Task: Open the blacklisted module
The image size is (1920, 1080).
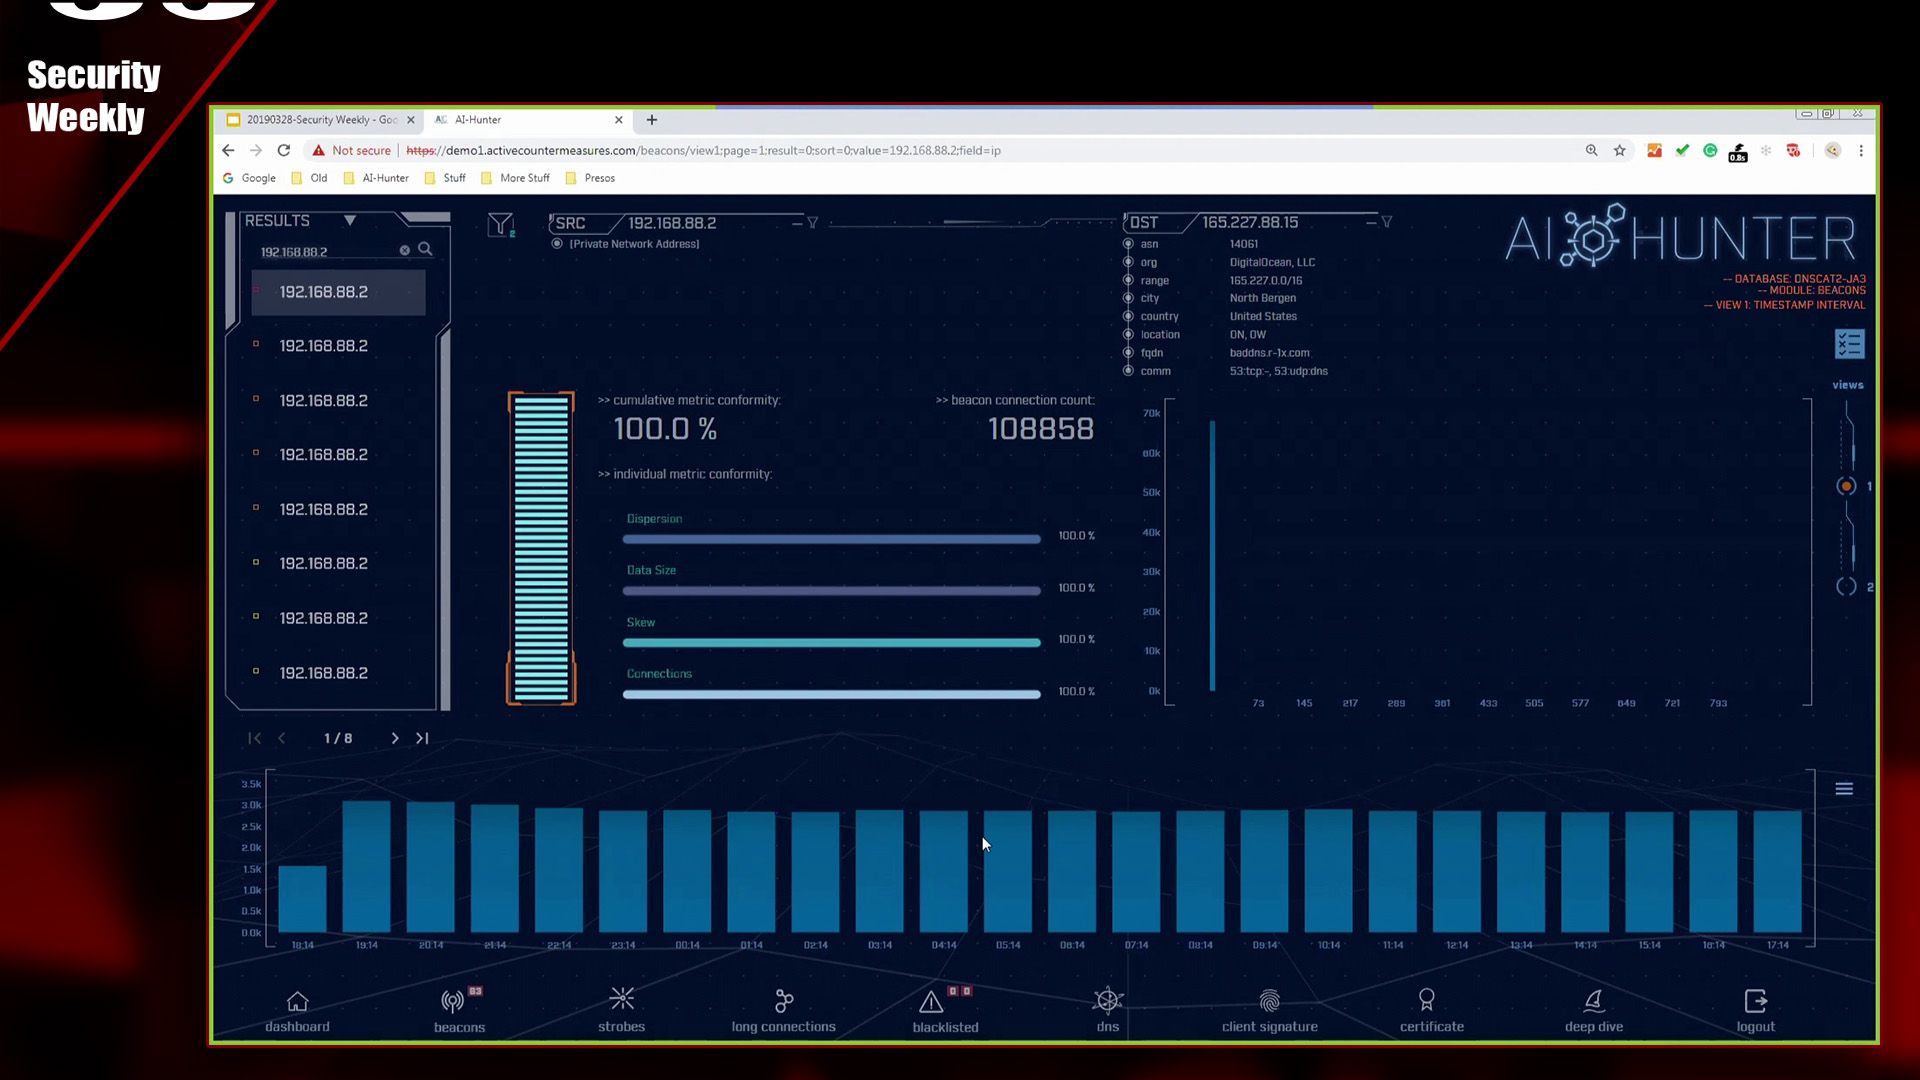Action: (945, 1011)
